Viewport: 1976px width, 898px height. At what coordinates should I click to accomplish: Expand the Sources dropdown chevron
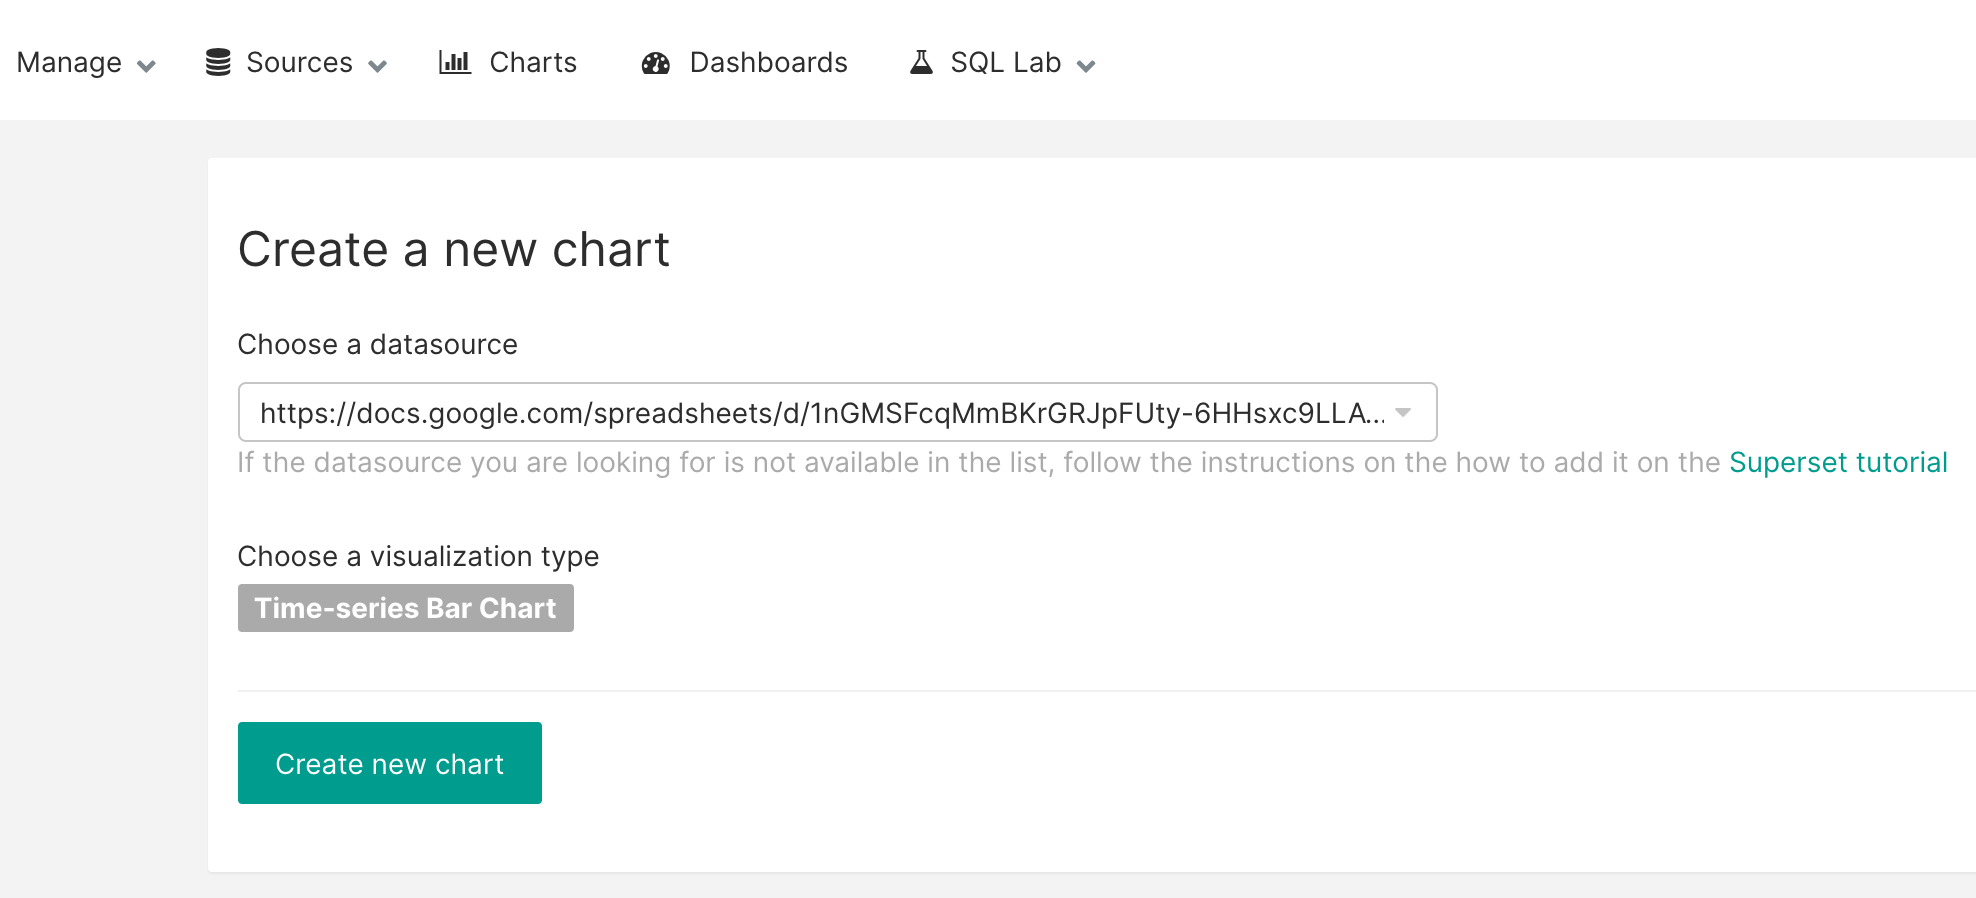(x=378, y=66)
